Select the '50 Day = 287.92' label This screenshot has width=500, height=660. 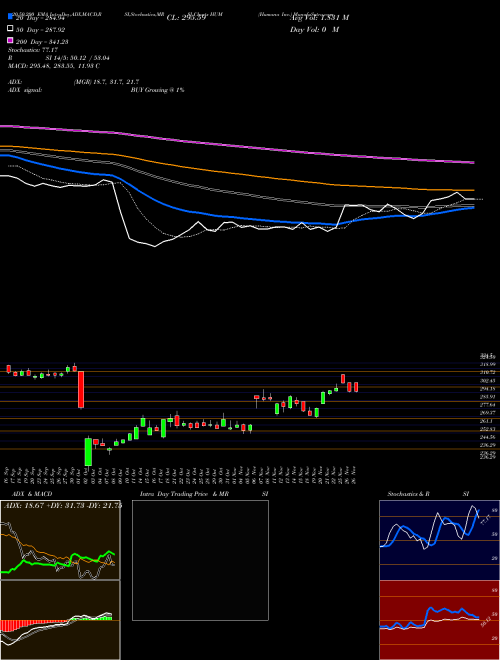[x=41, y=30]
